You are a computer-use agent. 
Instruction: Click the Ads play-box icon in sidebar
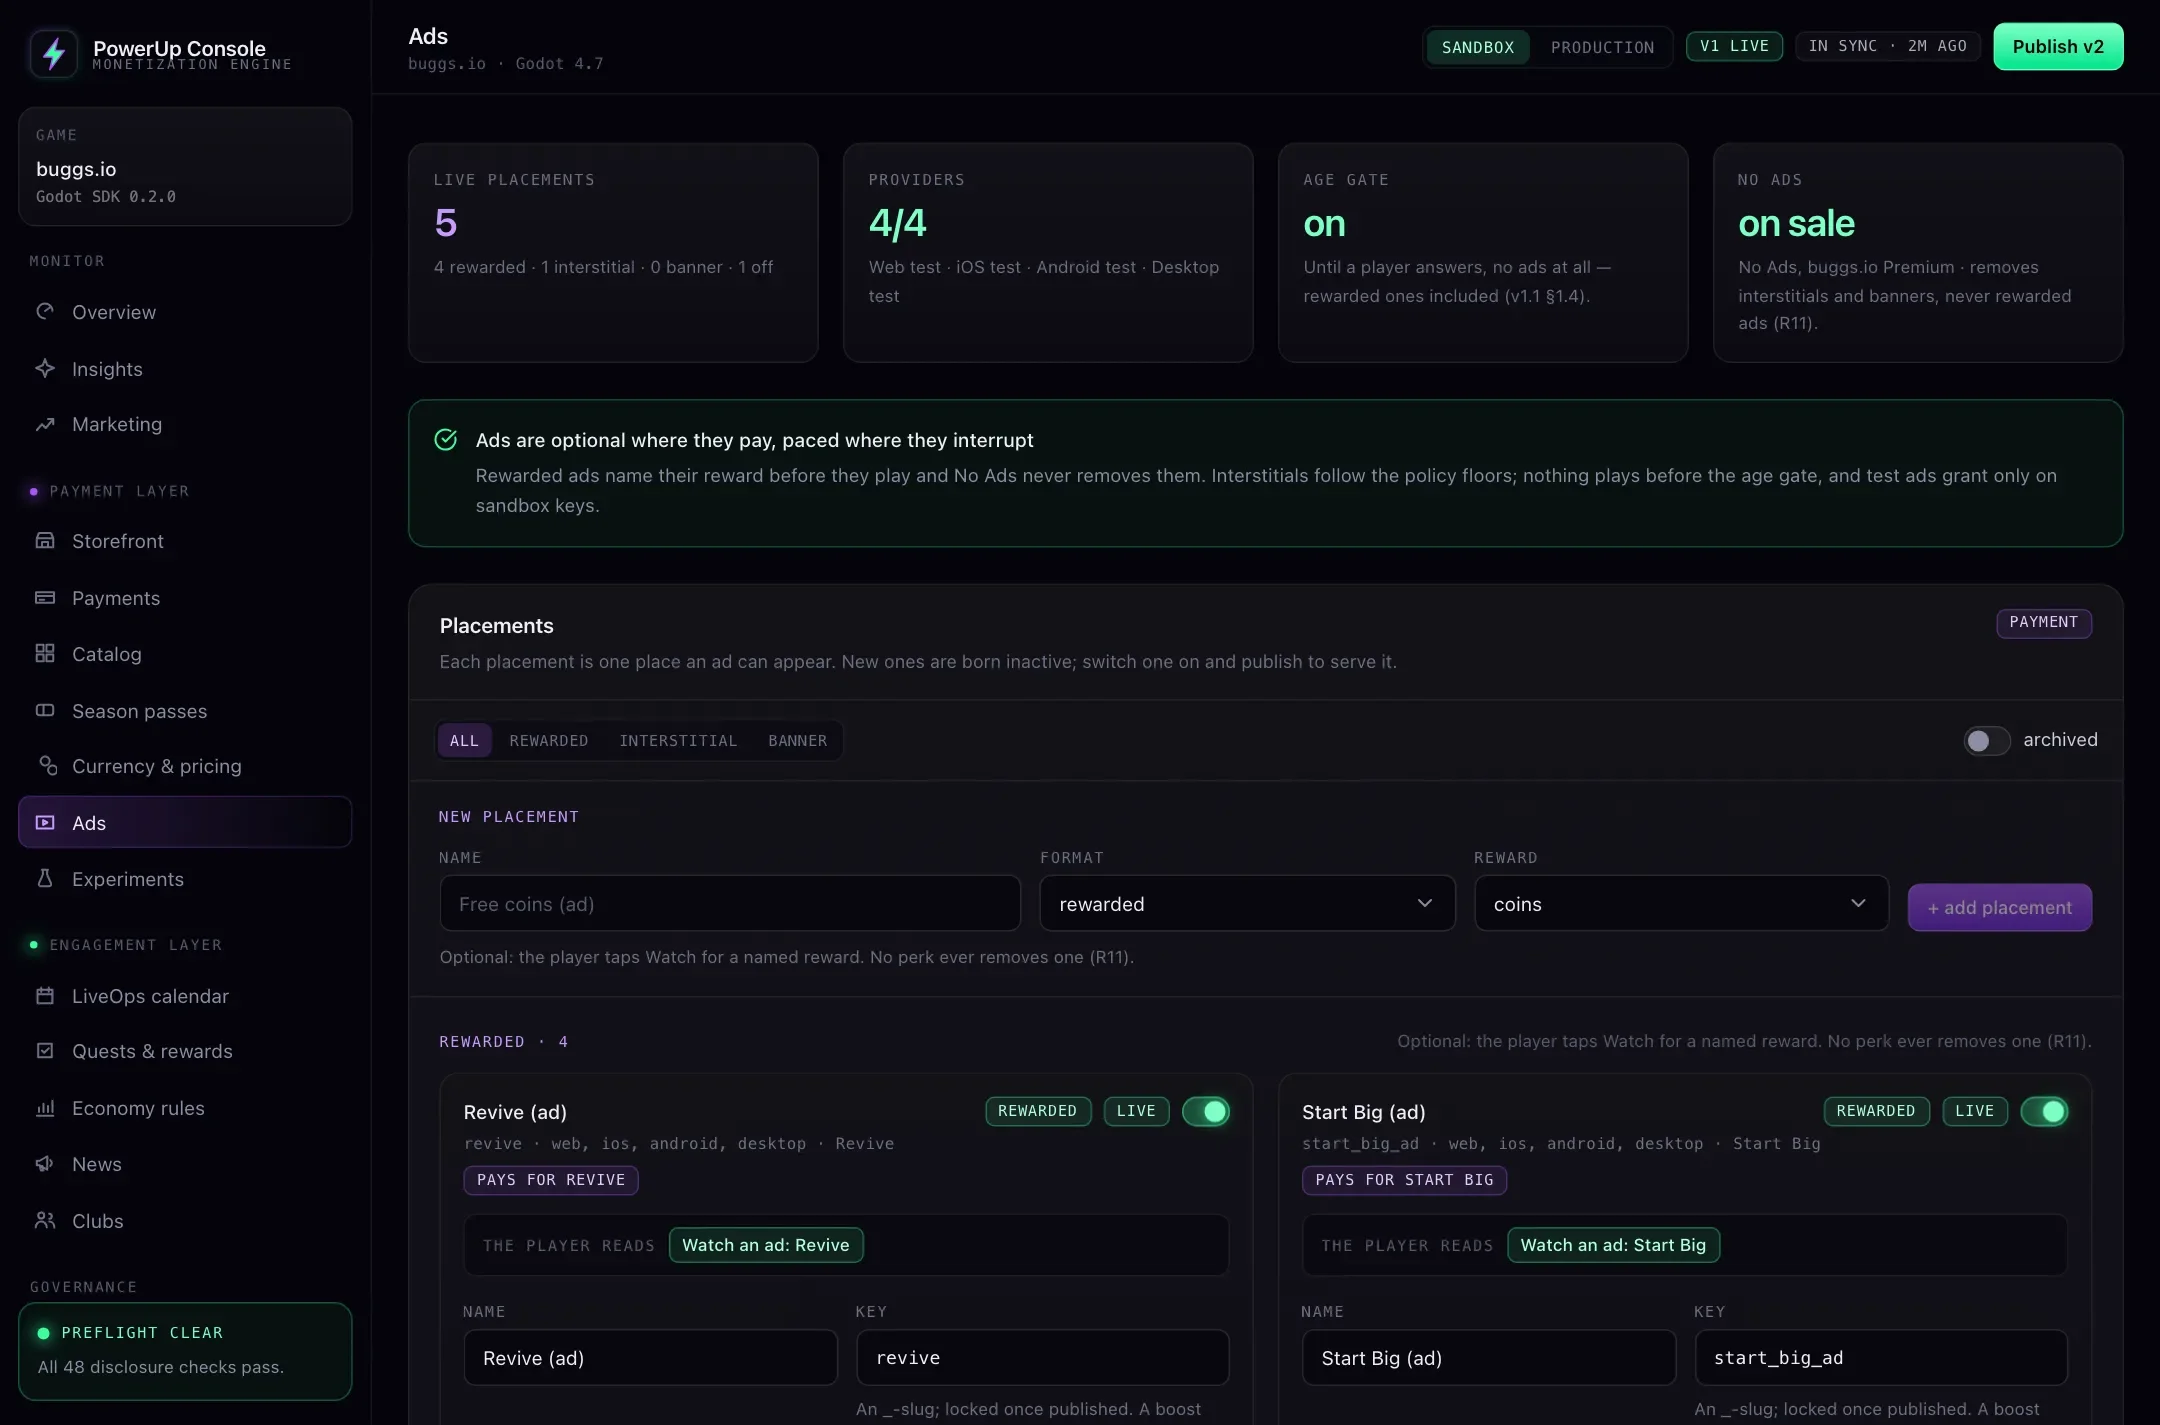tap(45, 823)
